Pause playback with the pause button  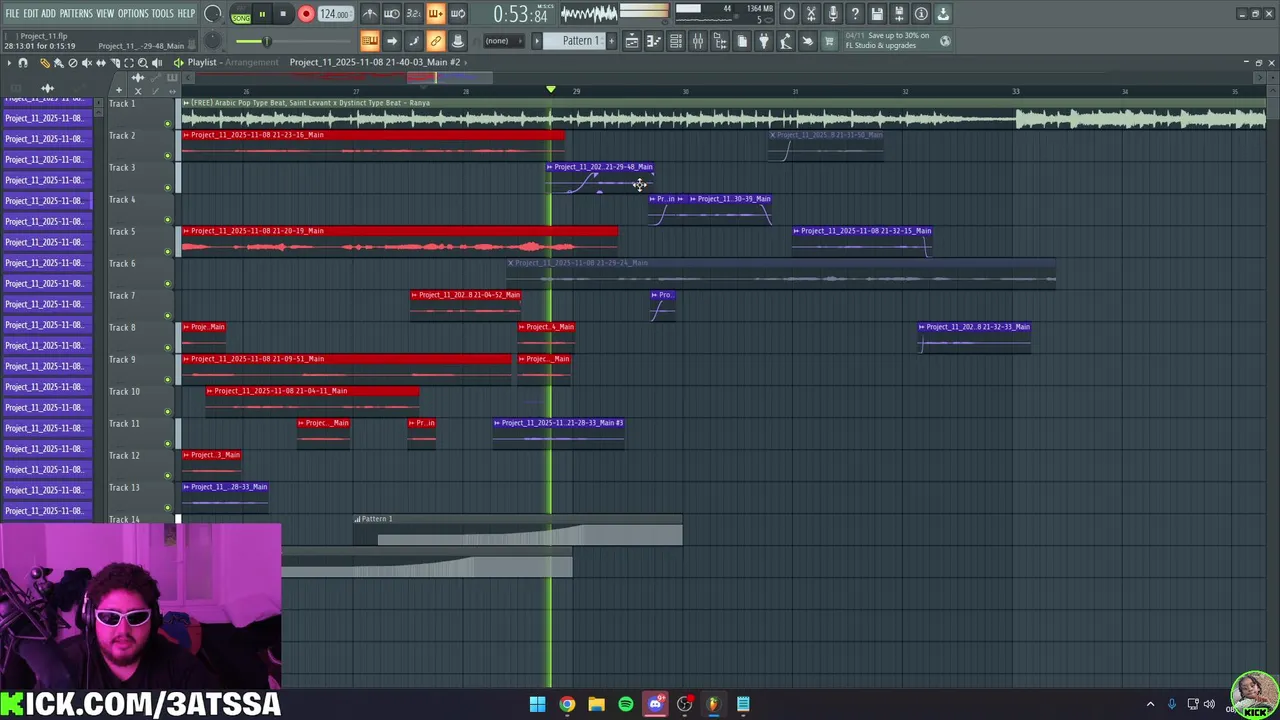pyautogui.click(x=262, y=14)
